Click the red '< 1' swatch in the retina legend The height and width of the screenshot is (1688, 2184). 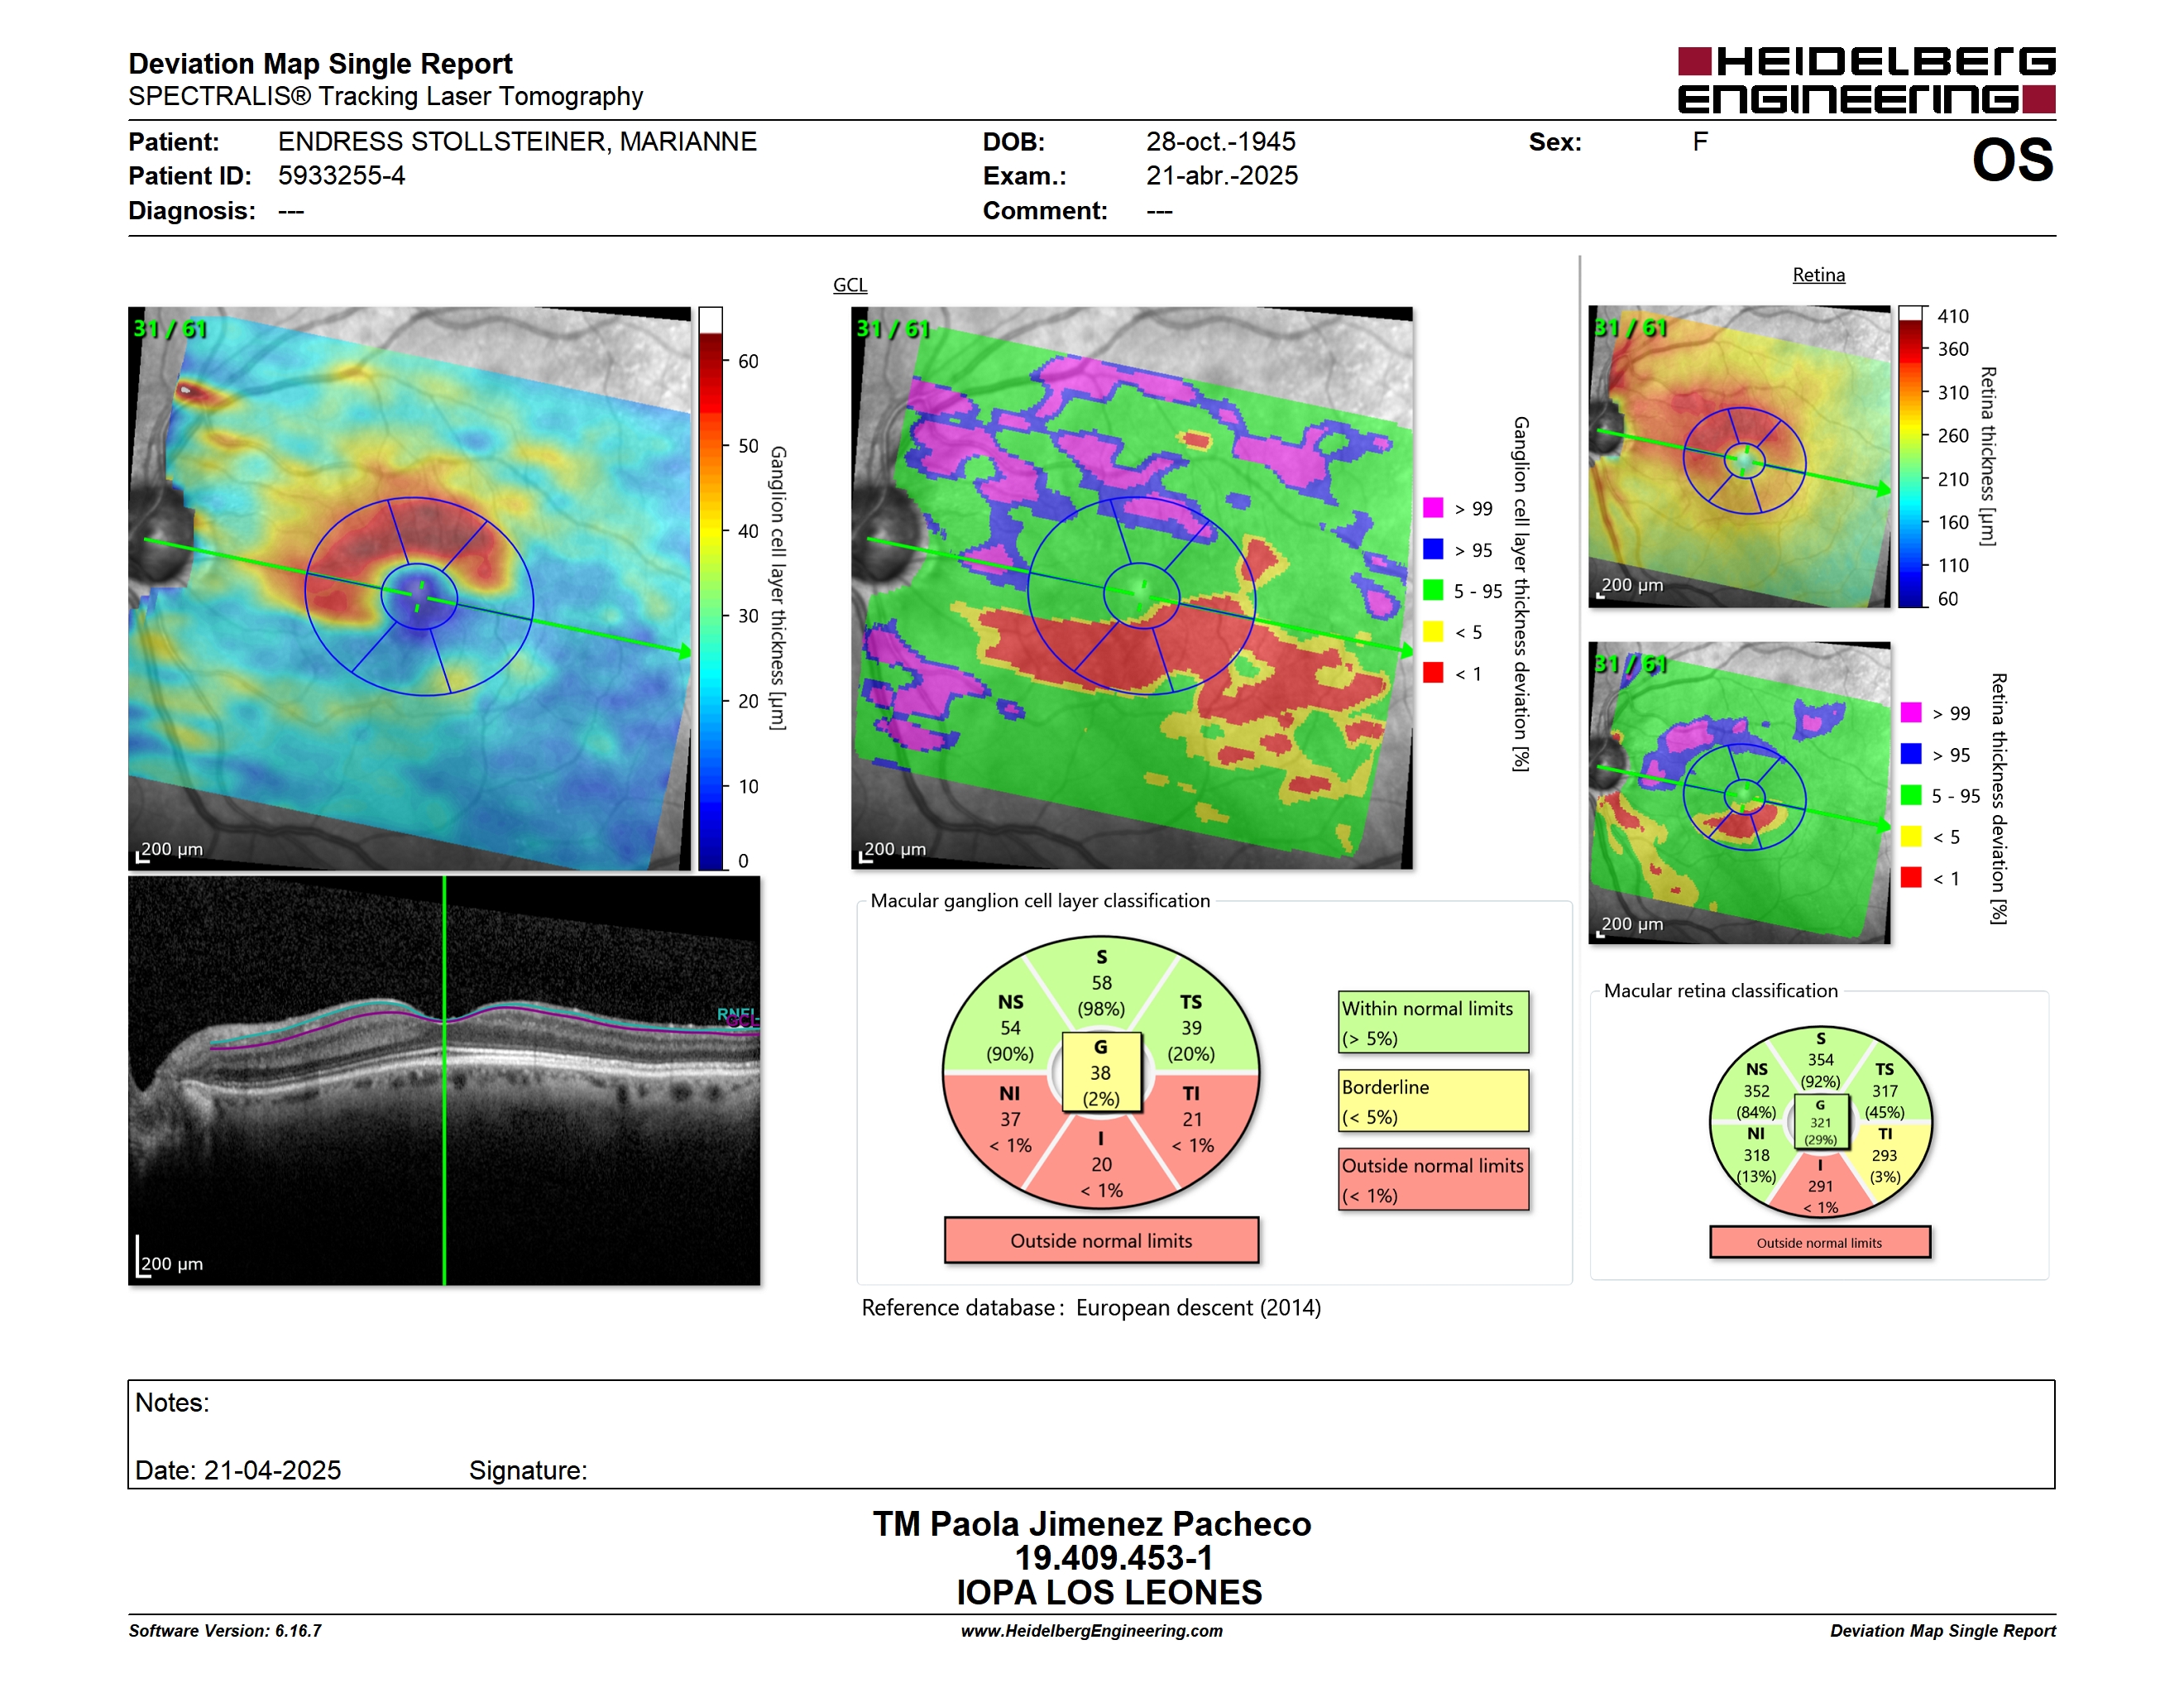(1910, 877)
